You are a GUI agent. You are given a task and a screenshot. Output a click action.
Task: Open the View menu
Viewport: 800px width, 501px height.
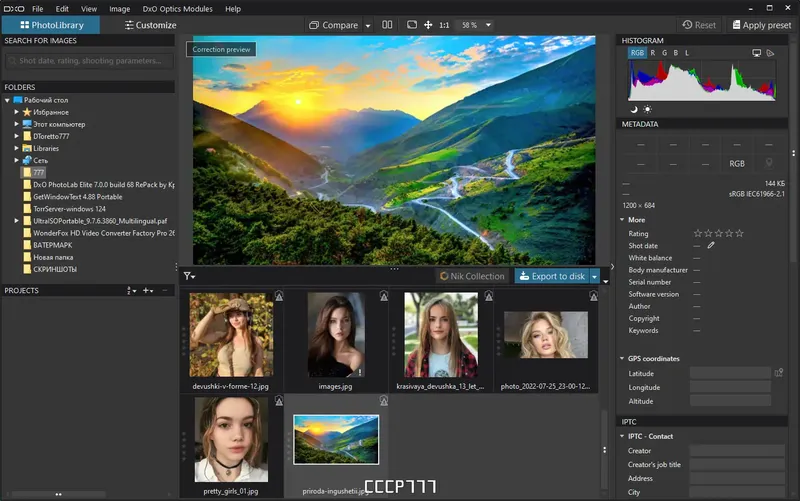(x=89, y=9)
